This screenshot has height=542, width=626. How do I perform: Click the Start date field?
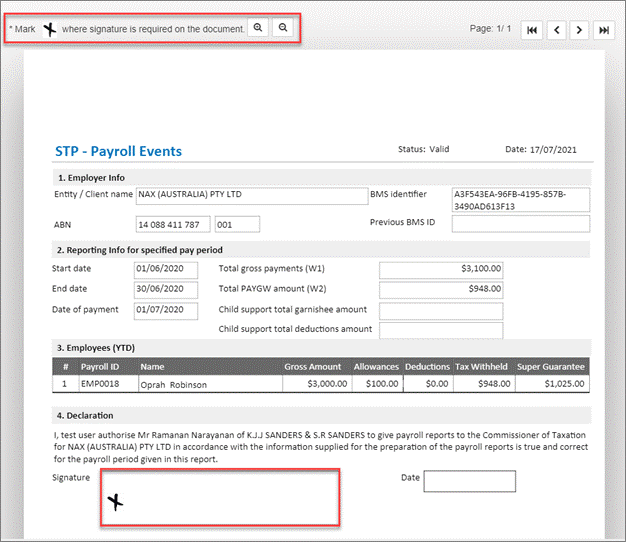[x=159, y=269]
